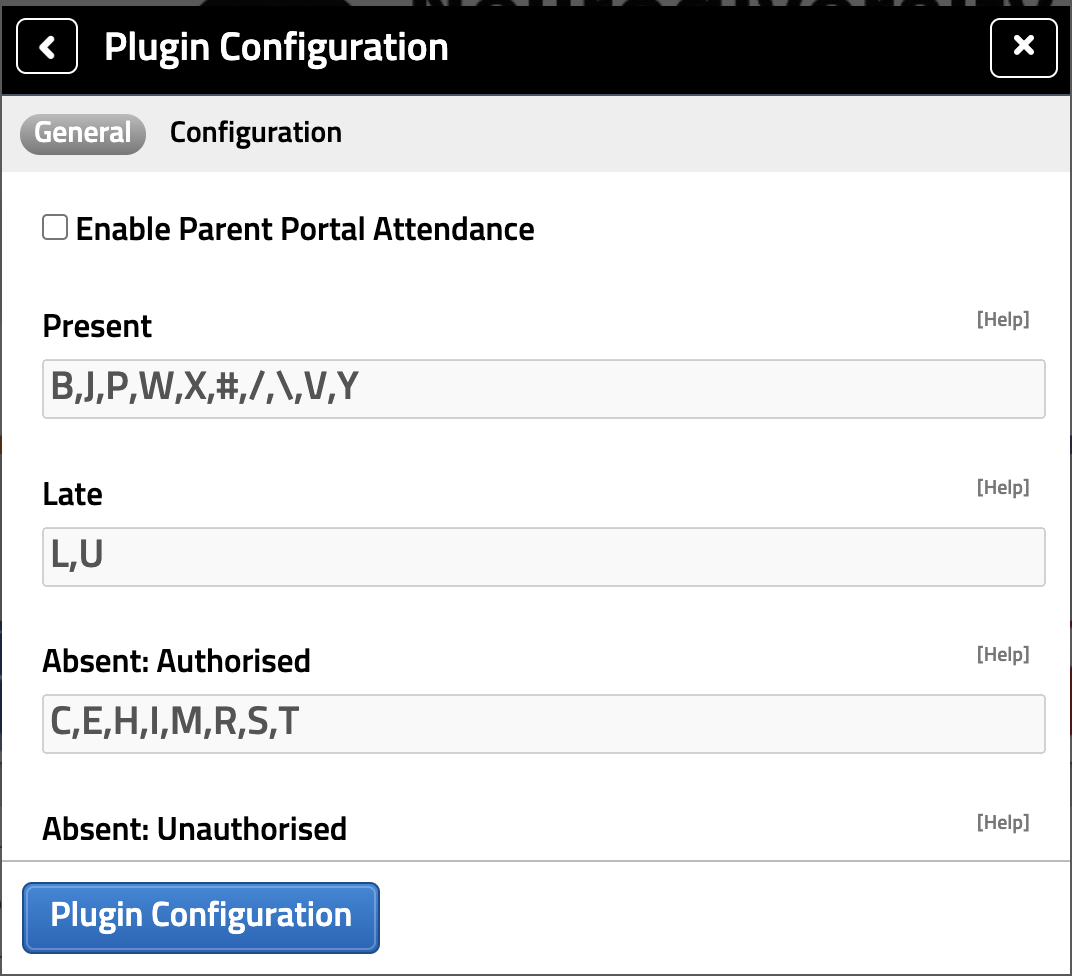This screenshot has height=976, width=1072.
Task: Click the Absent: Authorised heading
Action: [x=176, y=660]
